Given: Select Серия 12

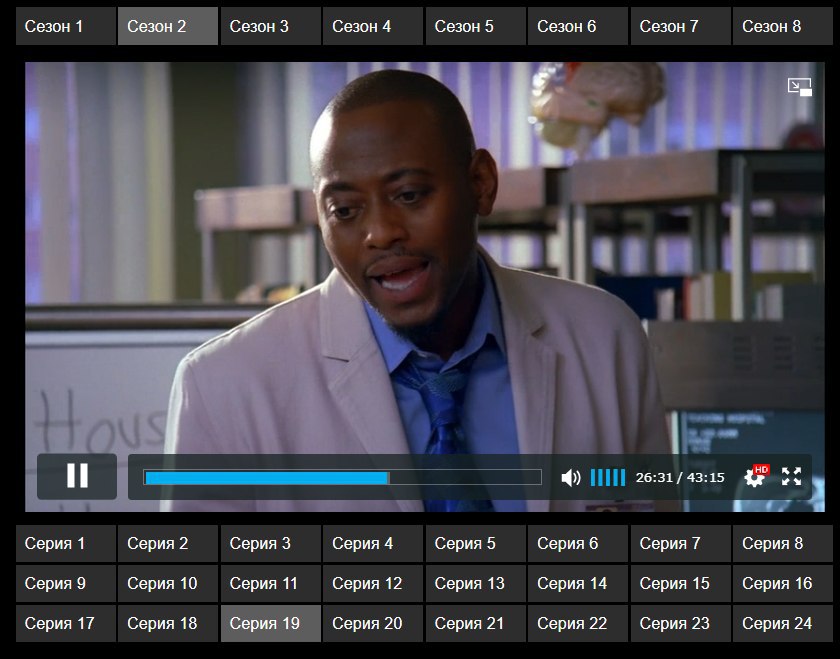Looking at the screenshot, I should click(373, 583).
